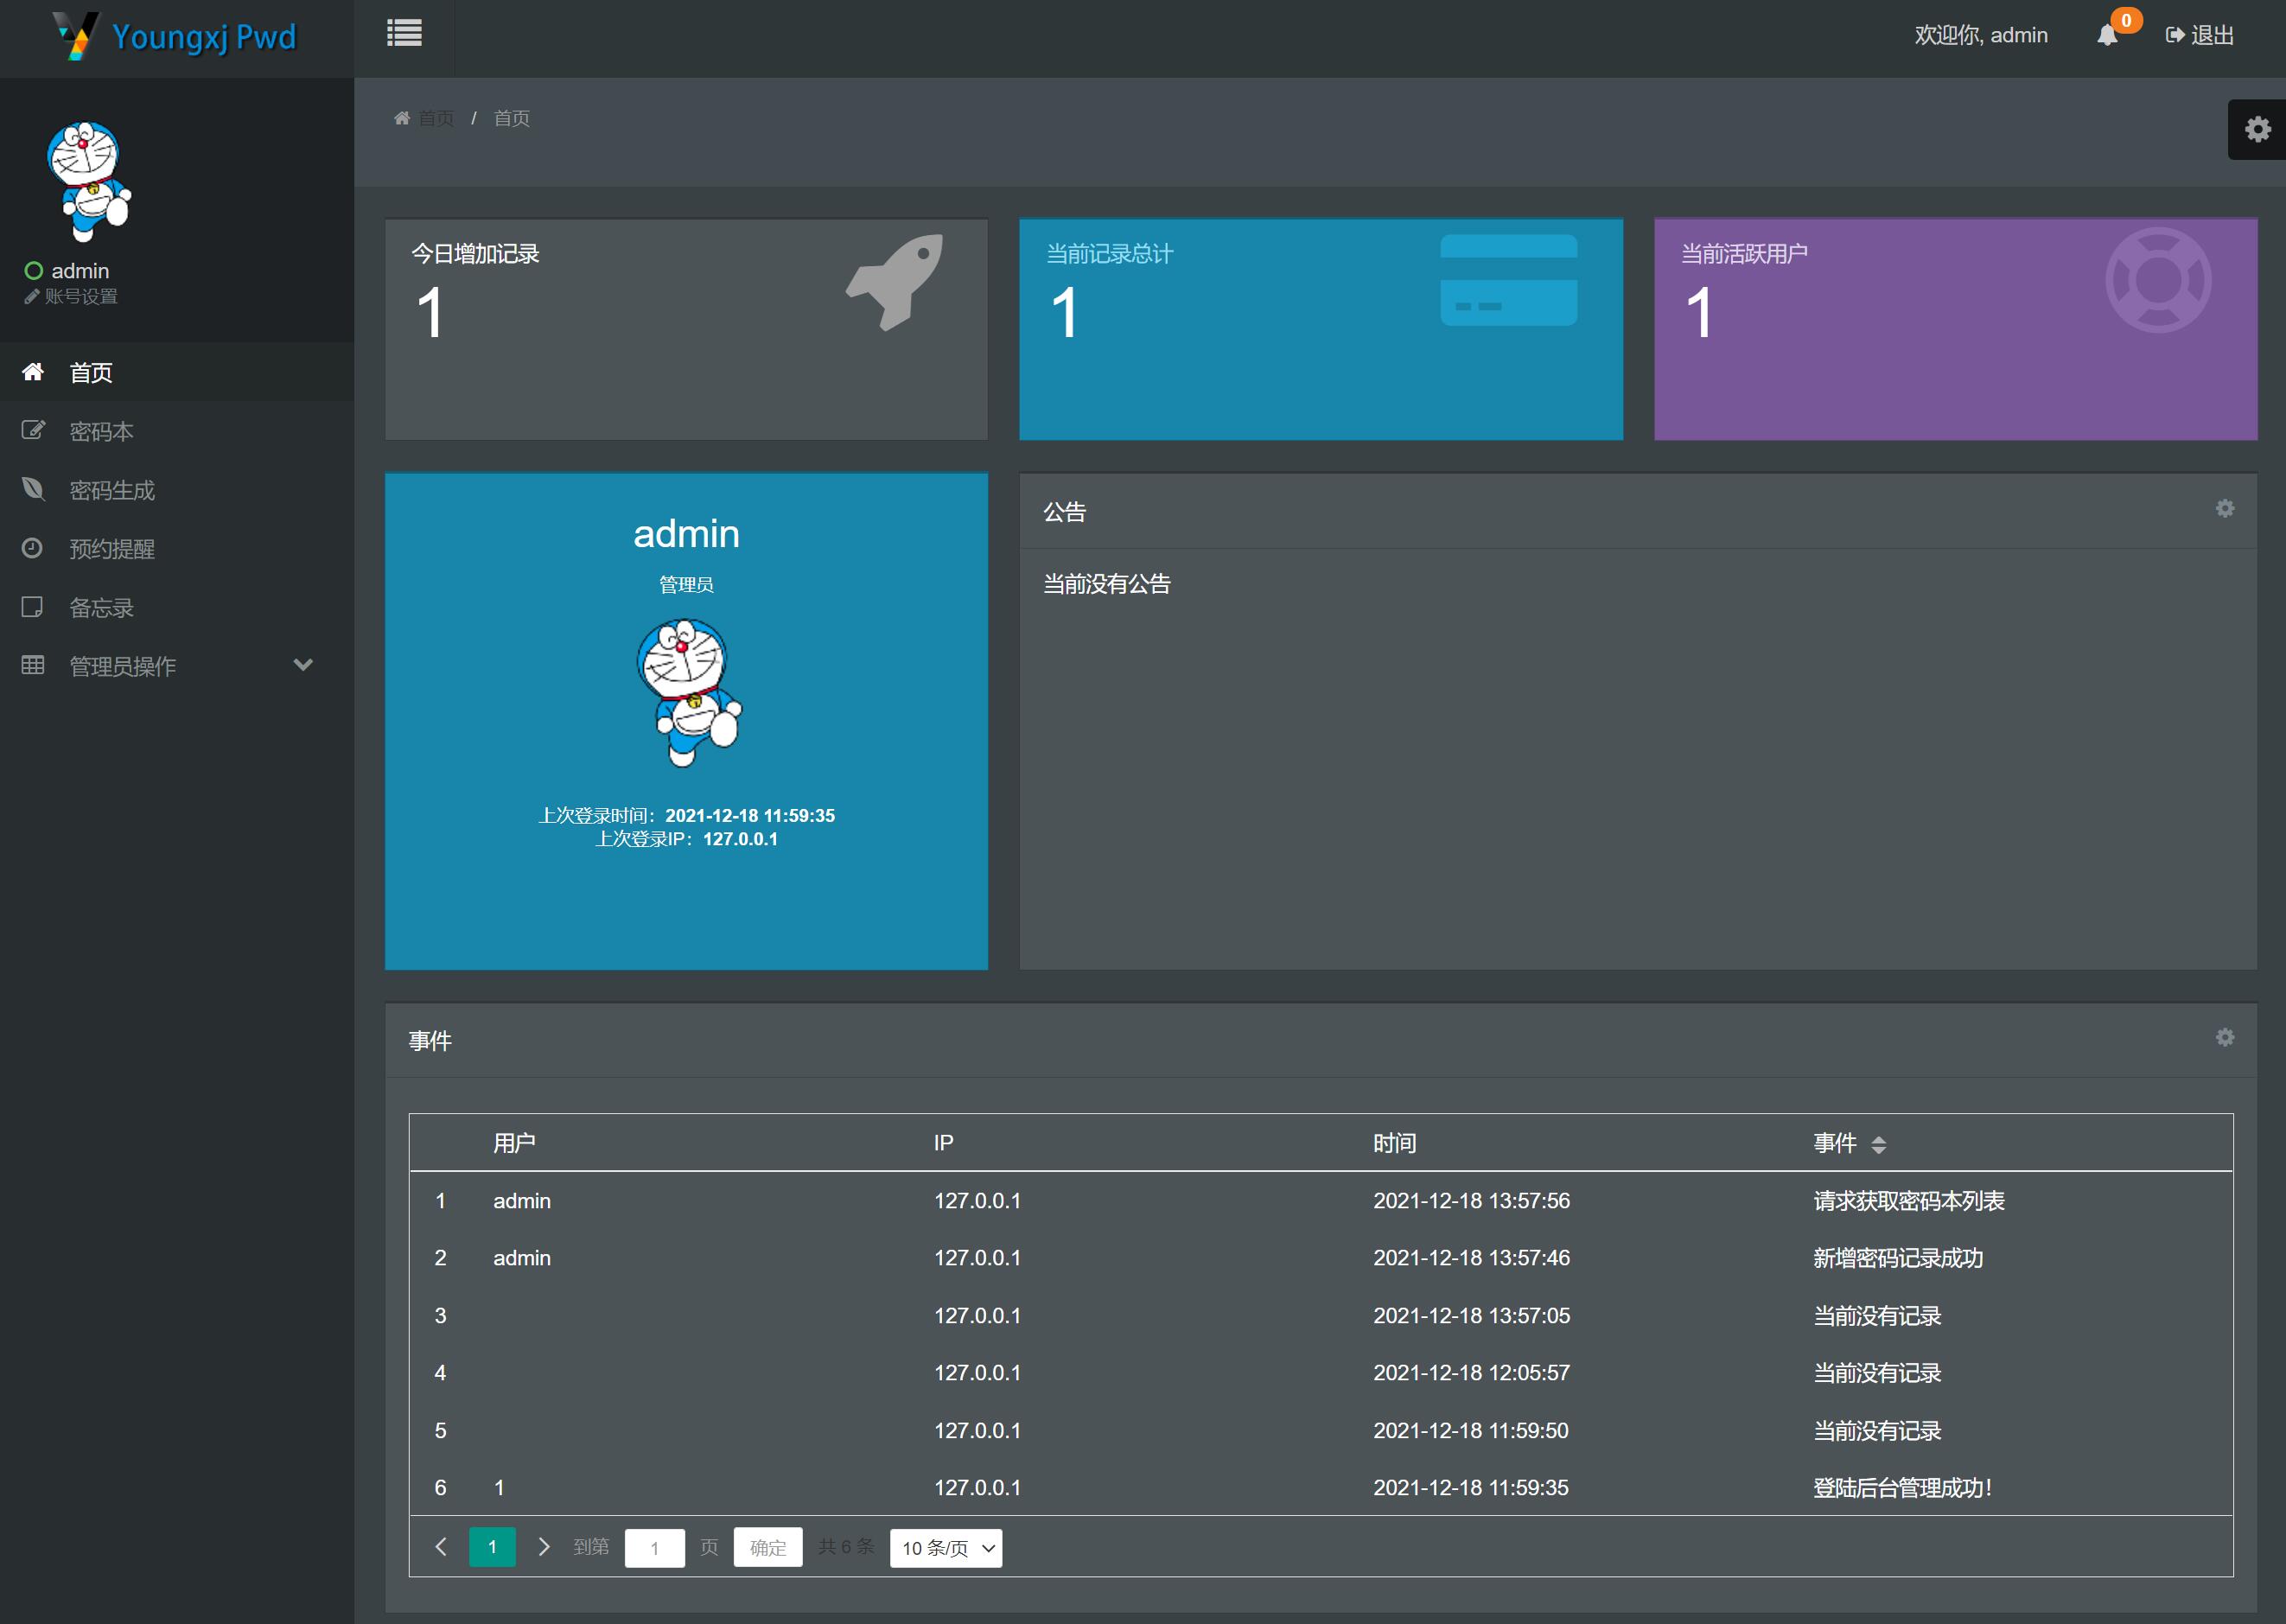Sort table by 事件 column arrows
This screenshot has height=1624, width=2286.
click(1878, 1144)
